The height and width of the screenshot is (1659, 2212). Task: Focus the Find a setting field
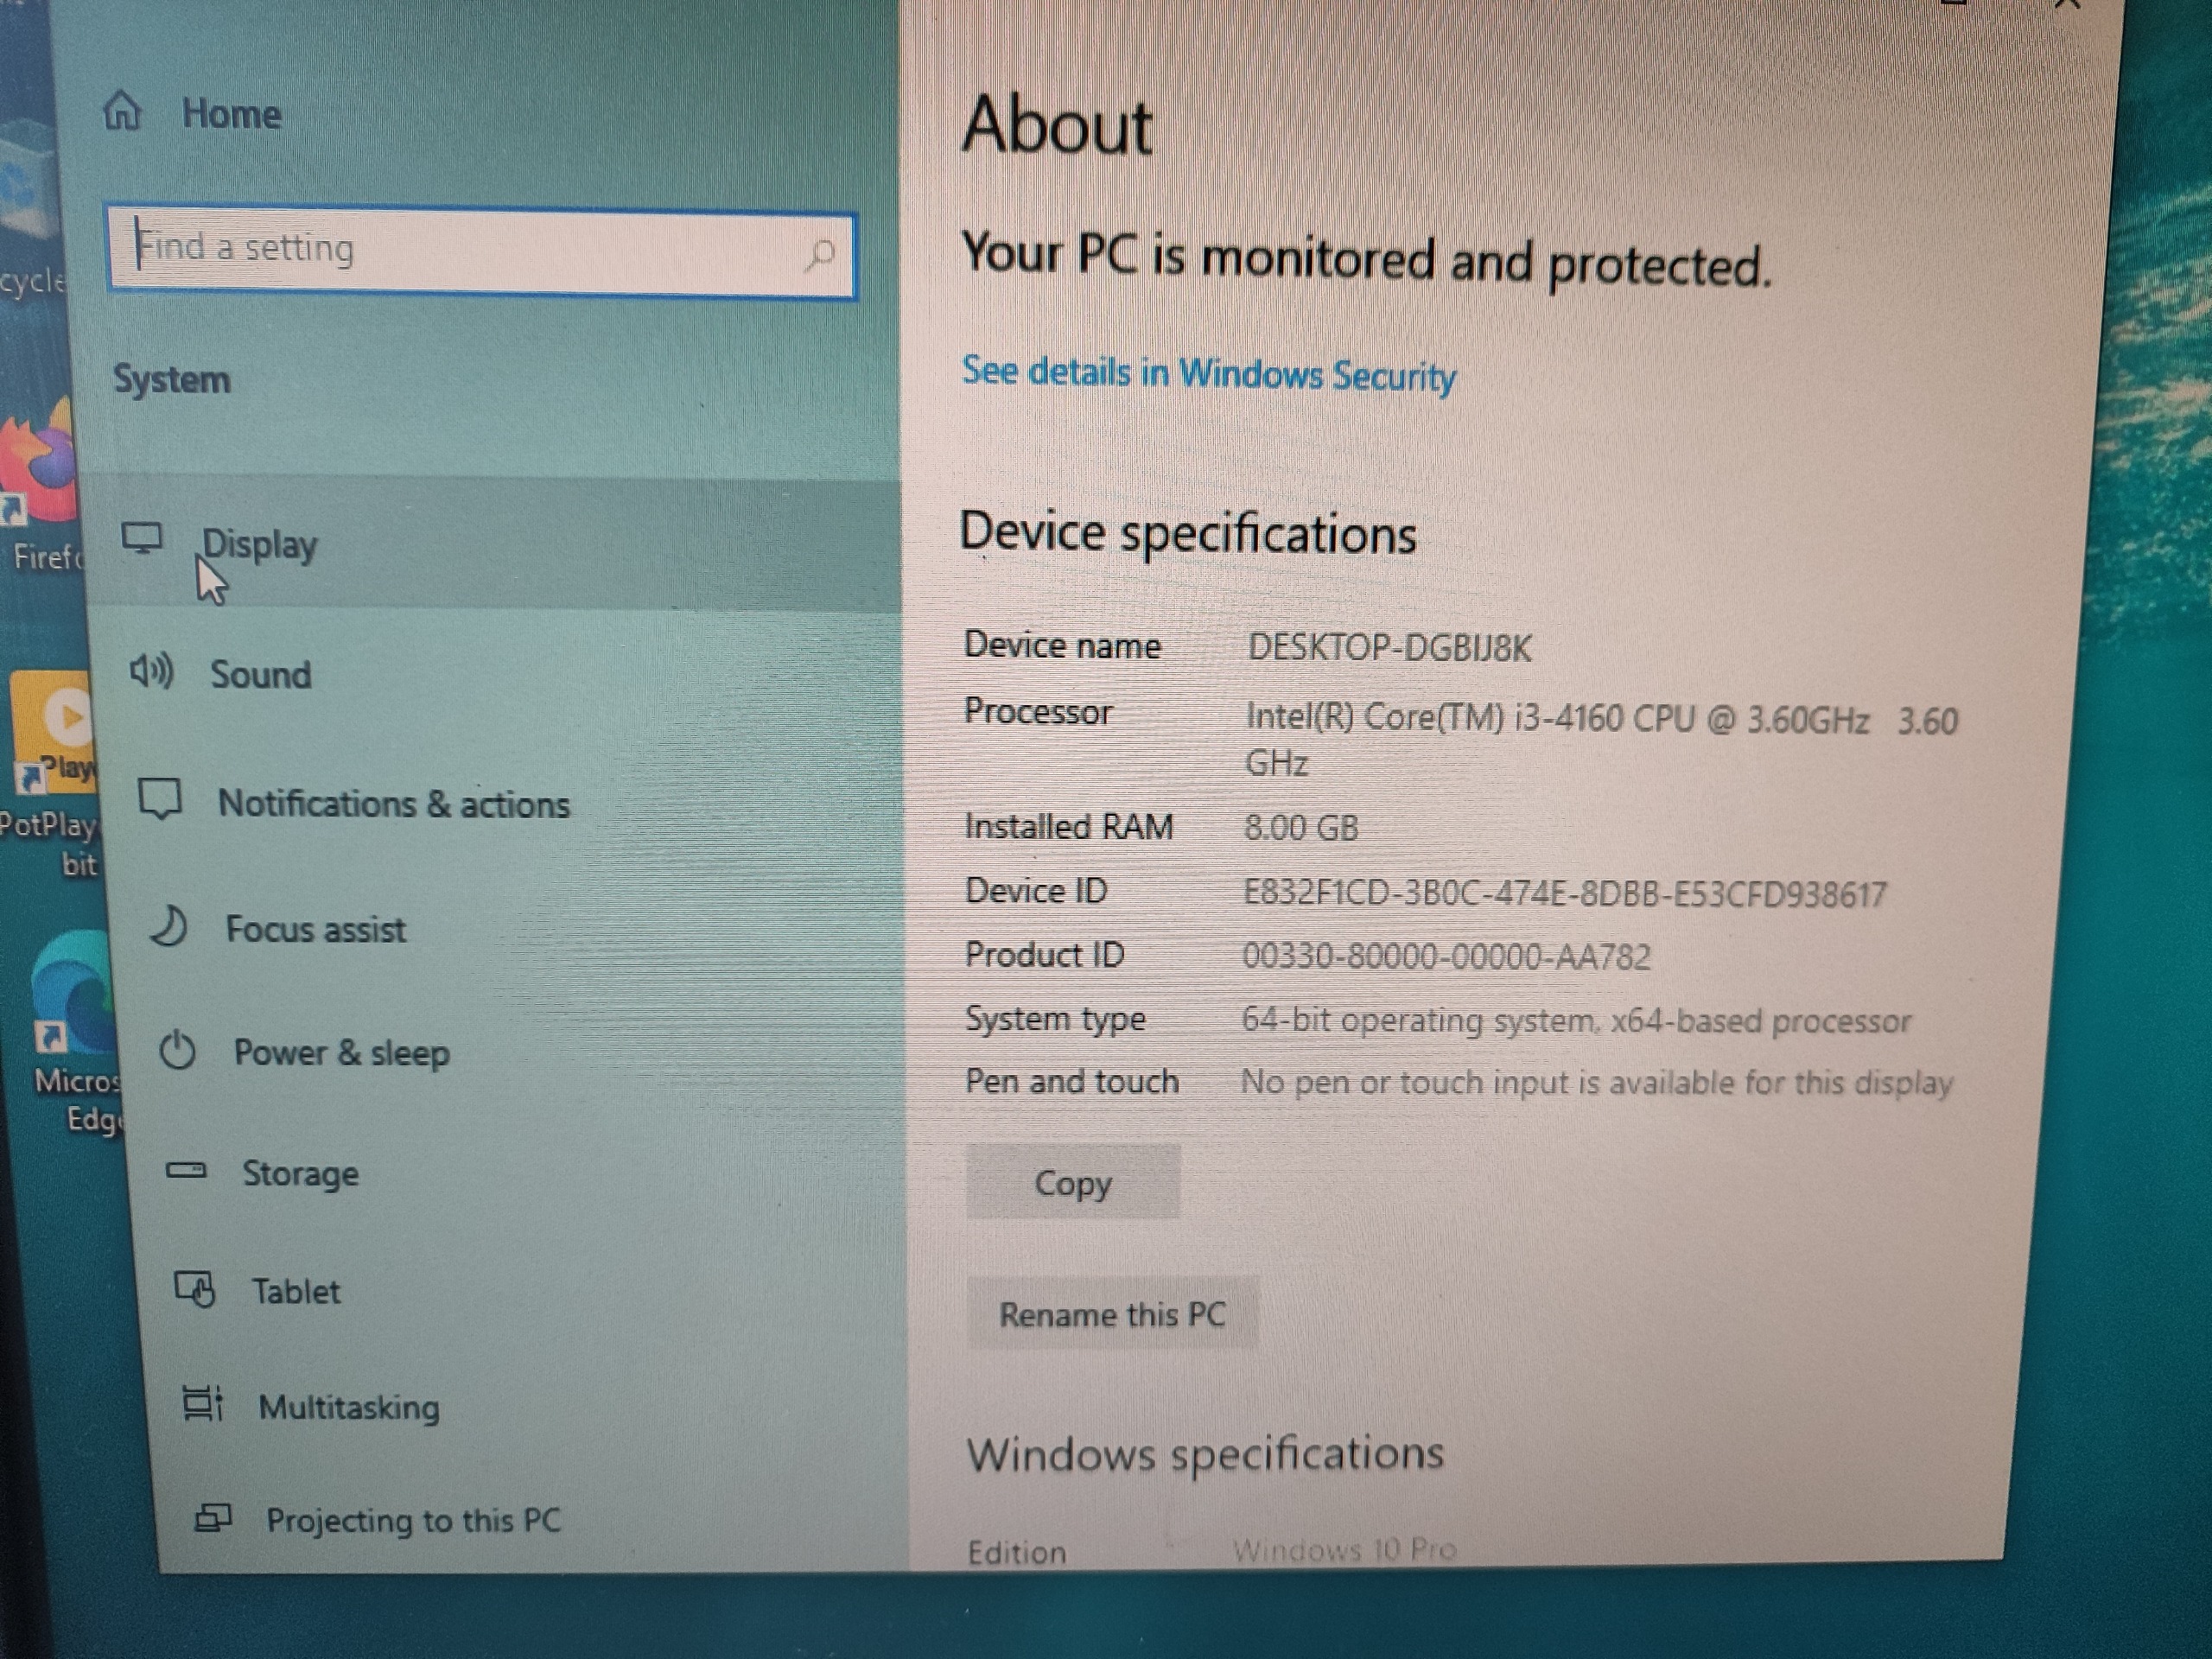click(x=481, y=252)
